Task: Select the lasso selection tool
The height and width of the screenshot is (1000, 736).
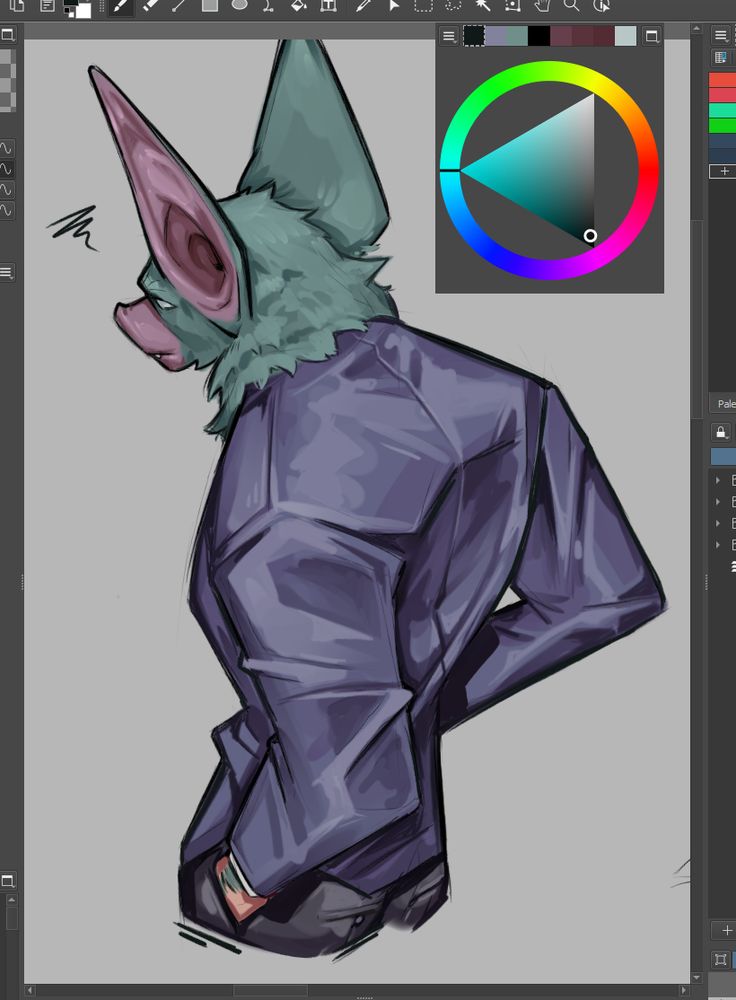Action: pyautogui.click(x=453, y=6)
